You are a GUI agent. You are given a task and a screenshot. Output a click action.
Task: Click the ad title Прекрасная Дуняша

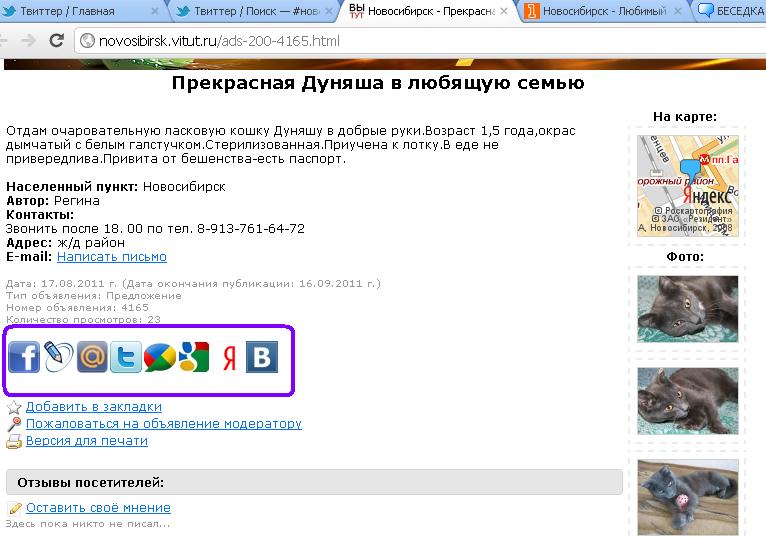pos(378,83)
